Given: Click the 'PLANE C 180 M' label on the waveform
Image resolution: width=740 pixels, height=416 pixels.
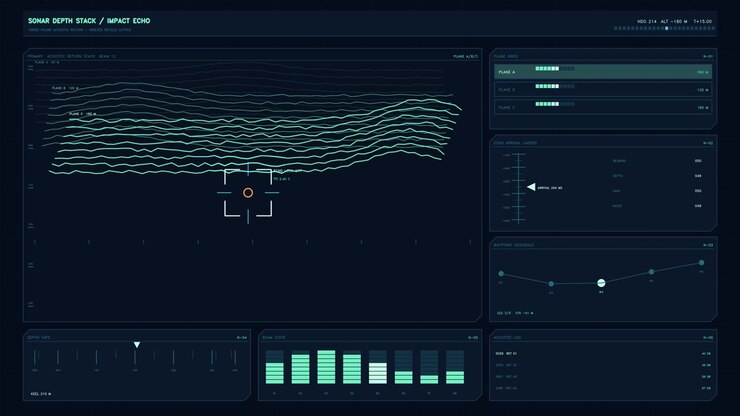Looking at the screenshot, I should pyautogui.click(x=83, y=114).
